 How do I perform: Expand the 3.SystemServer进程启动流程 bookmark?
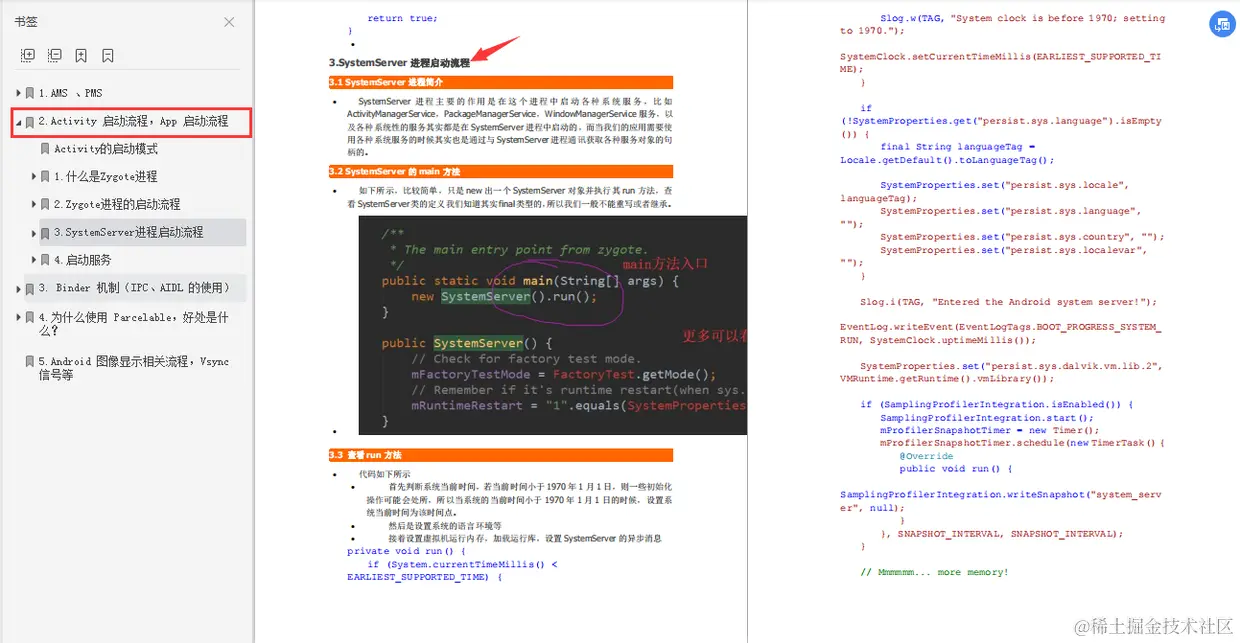tap(34, 233)
